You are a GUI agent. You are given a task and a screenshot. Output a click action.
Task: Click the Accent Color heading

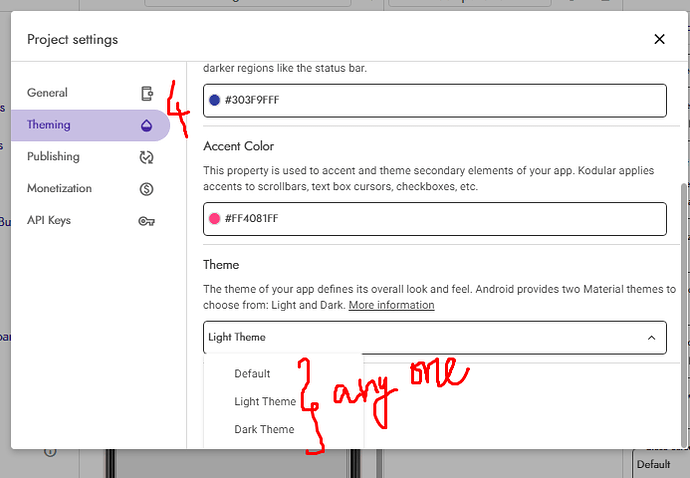[239, 146]
